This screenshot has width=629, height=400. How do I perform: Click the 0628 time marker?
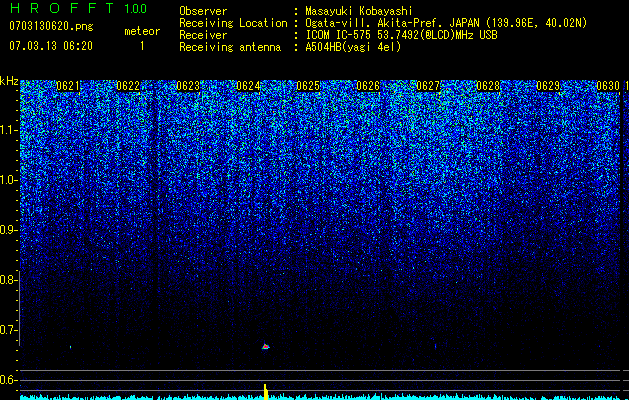click(x=488, y=86)
